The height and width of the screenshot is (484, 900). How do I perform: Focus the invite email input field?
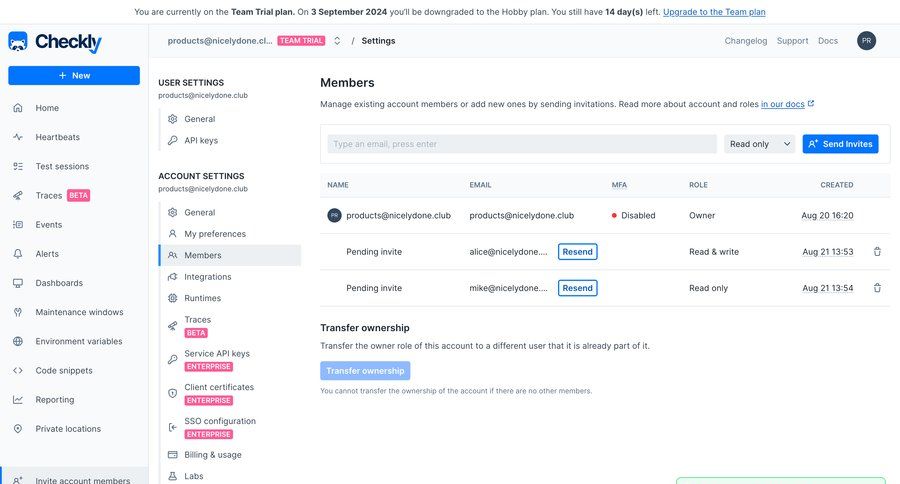click(x=522, y=144)
